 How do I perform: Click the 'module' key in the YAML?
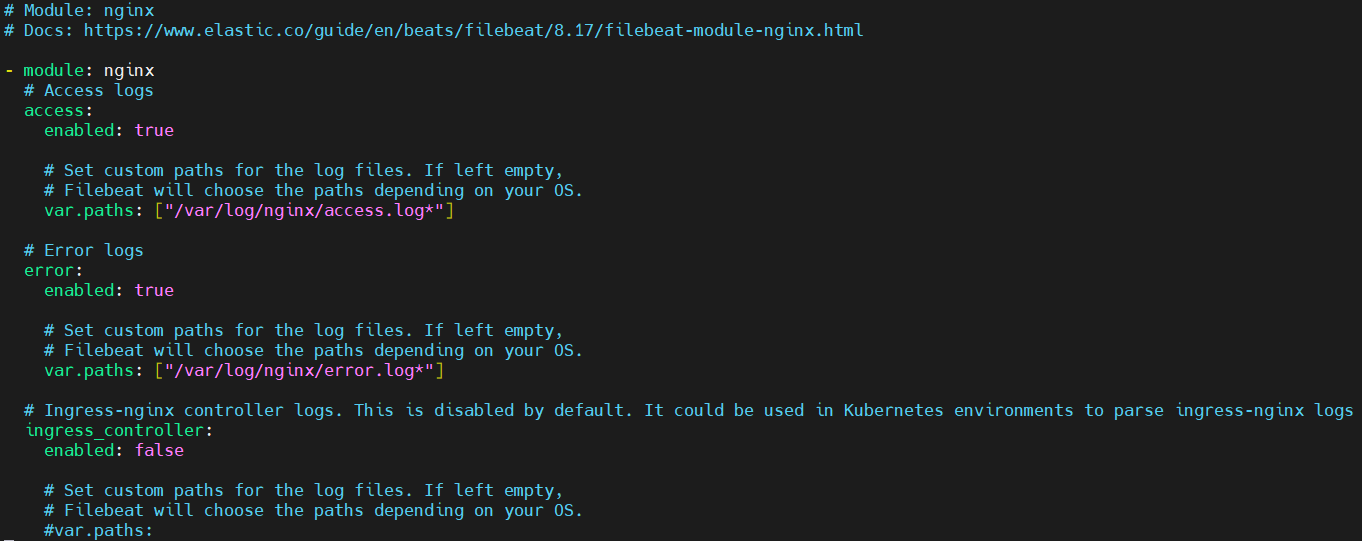53,70
